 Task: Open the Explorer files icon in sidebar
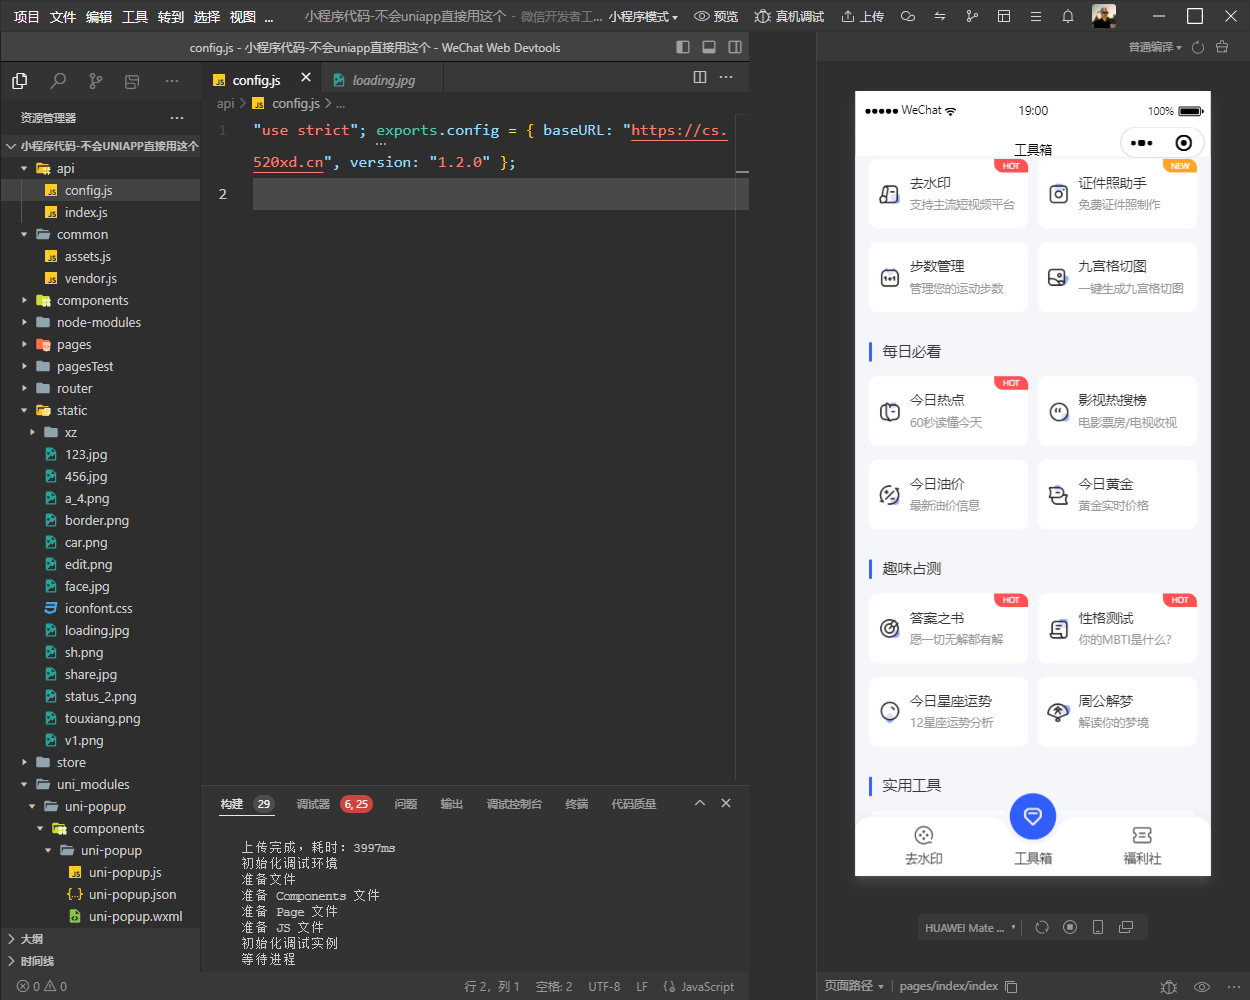pos(19,81)
